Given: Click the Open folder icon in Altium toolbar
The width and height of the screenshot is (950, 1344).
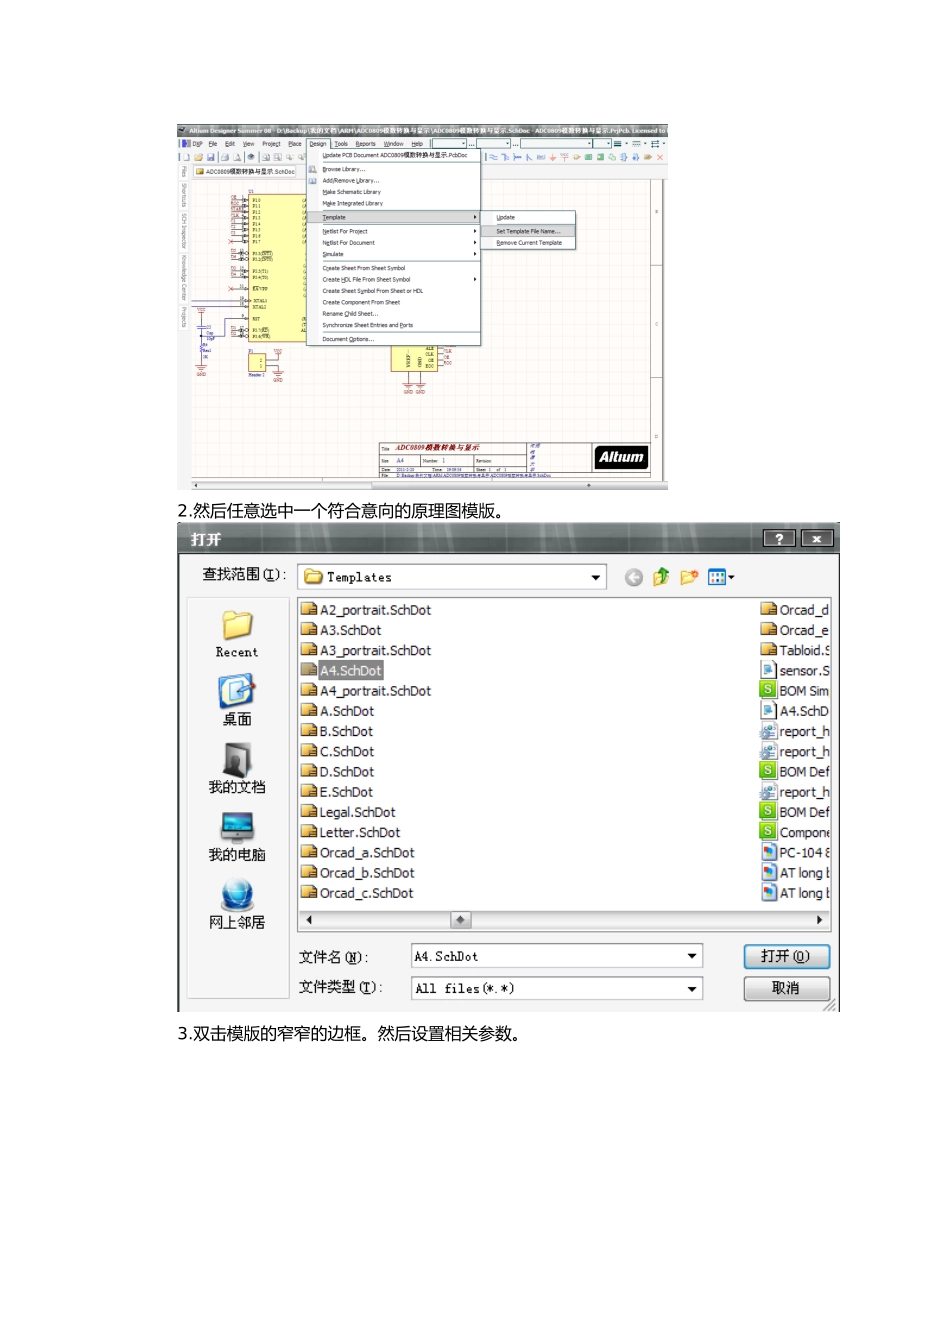Looking at the screenshot, I should coord(198,157).
